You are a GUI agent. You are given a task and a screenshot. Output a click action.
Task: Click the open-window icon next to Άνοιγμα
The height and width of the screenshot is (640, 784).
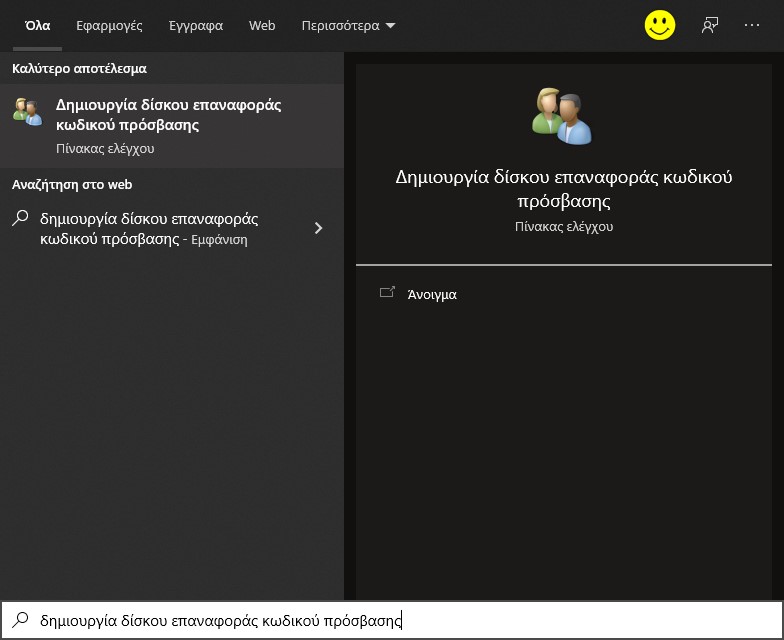point(388,292)
